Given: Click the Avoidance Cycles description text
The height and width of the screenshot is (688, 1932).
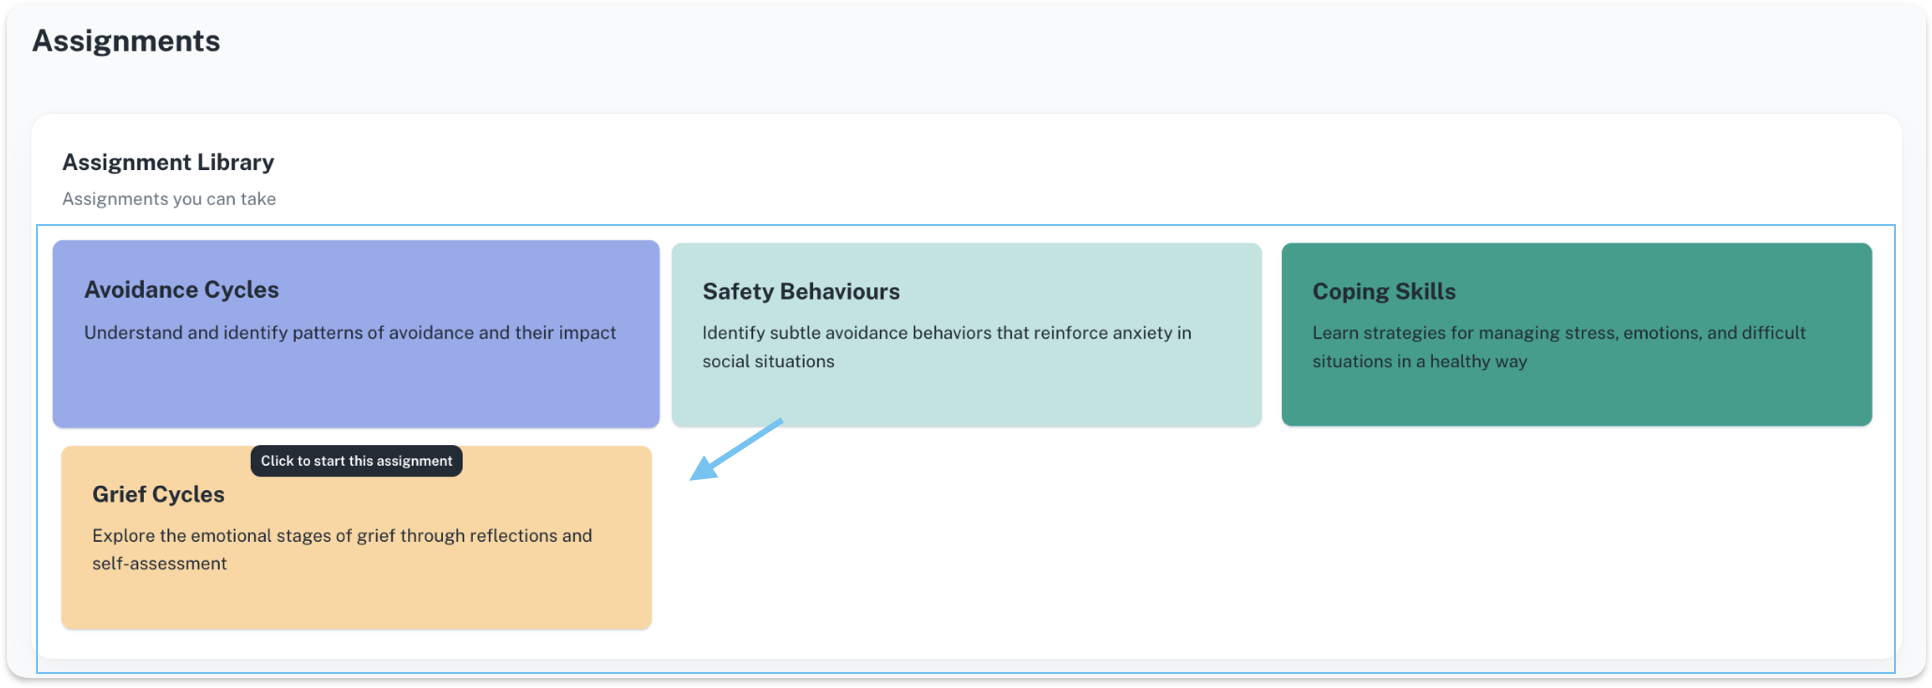Looking at the screenshot, I should (350, 333).
